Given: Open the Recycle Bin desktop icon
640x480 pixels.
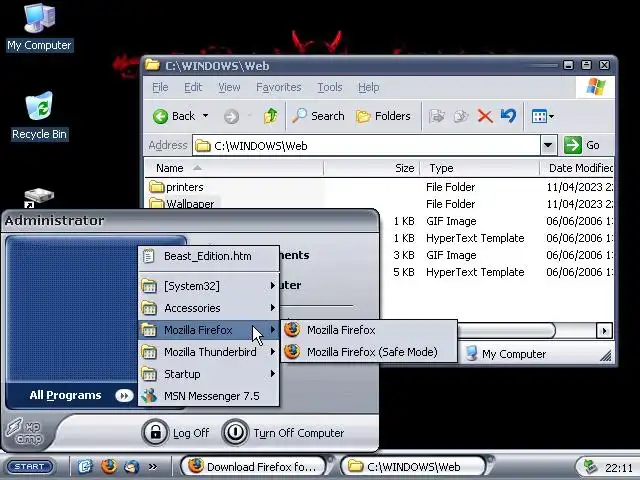Looking at the screenshot, I should tap(39, 116).
